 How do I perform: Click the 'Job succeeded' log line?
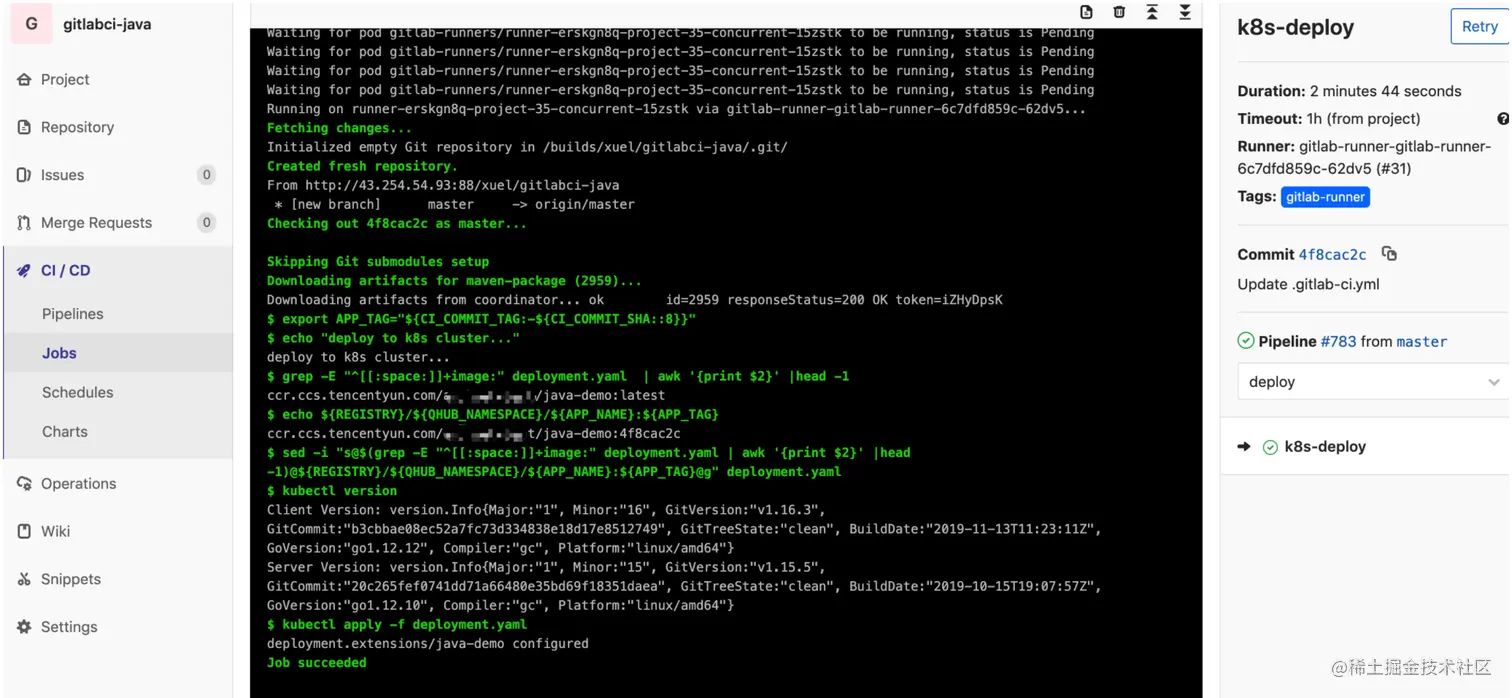click(317, 663)
